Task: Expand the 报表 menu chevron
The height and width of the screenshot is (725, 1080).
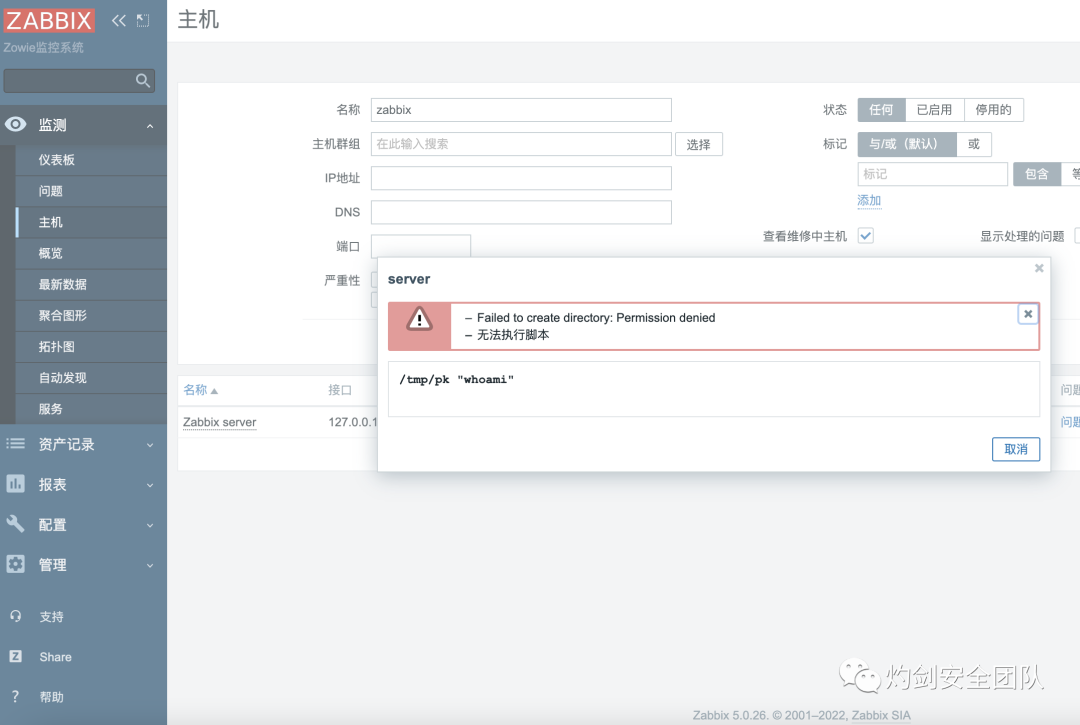Action: [x=150, y=485]
